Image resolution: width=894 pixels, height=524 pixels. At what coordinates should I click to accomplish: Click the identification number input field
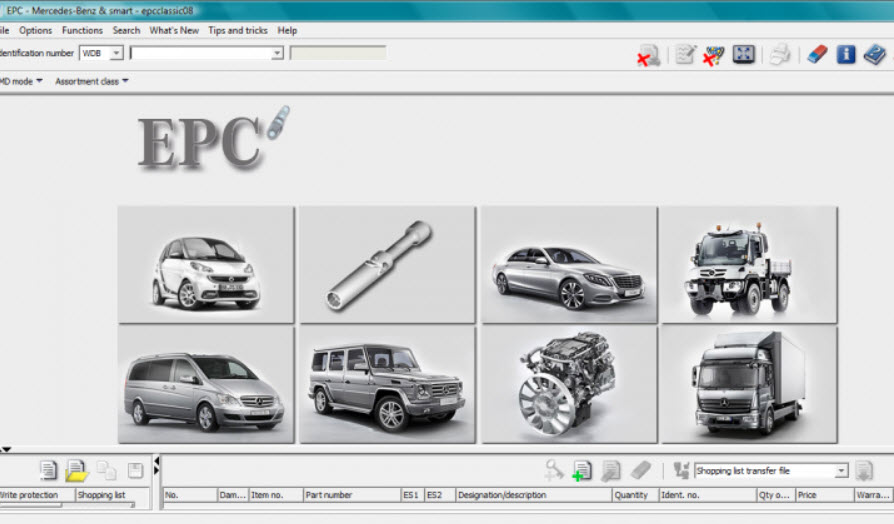(x=201, y=53)
